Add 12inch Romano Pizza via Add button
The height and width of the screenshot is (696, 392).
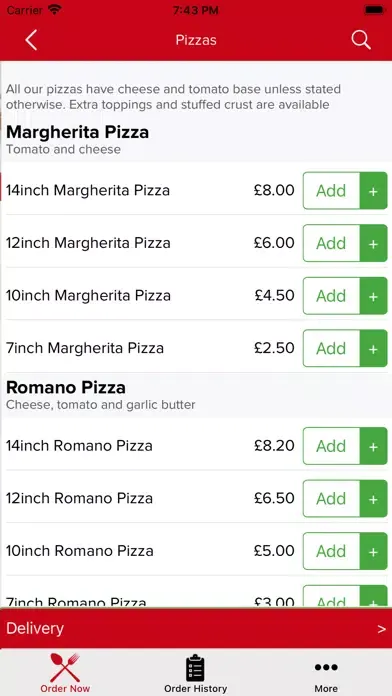(331, 498)
